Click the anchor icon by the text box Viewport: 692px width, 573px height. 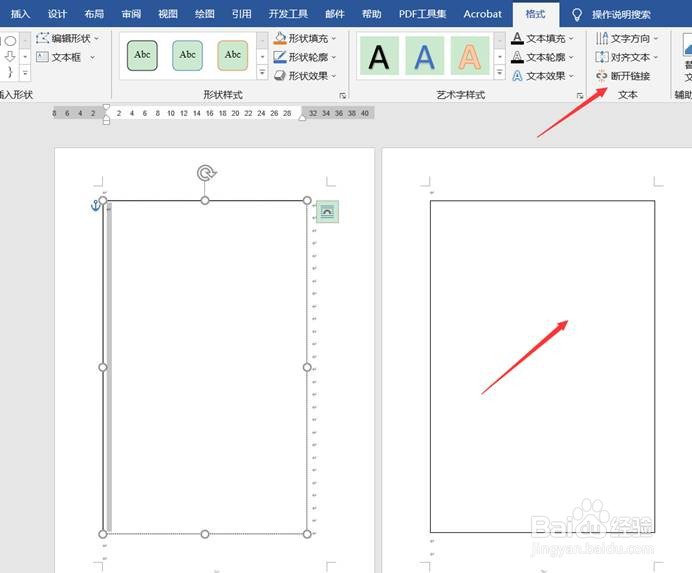click(95, 205)
